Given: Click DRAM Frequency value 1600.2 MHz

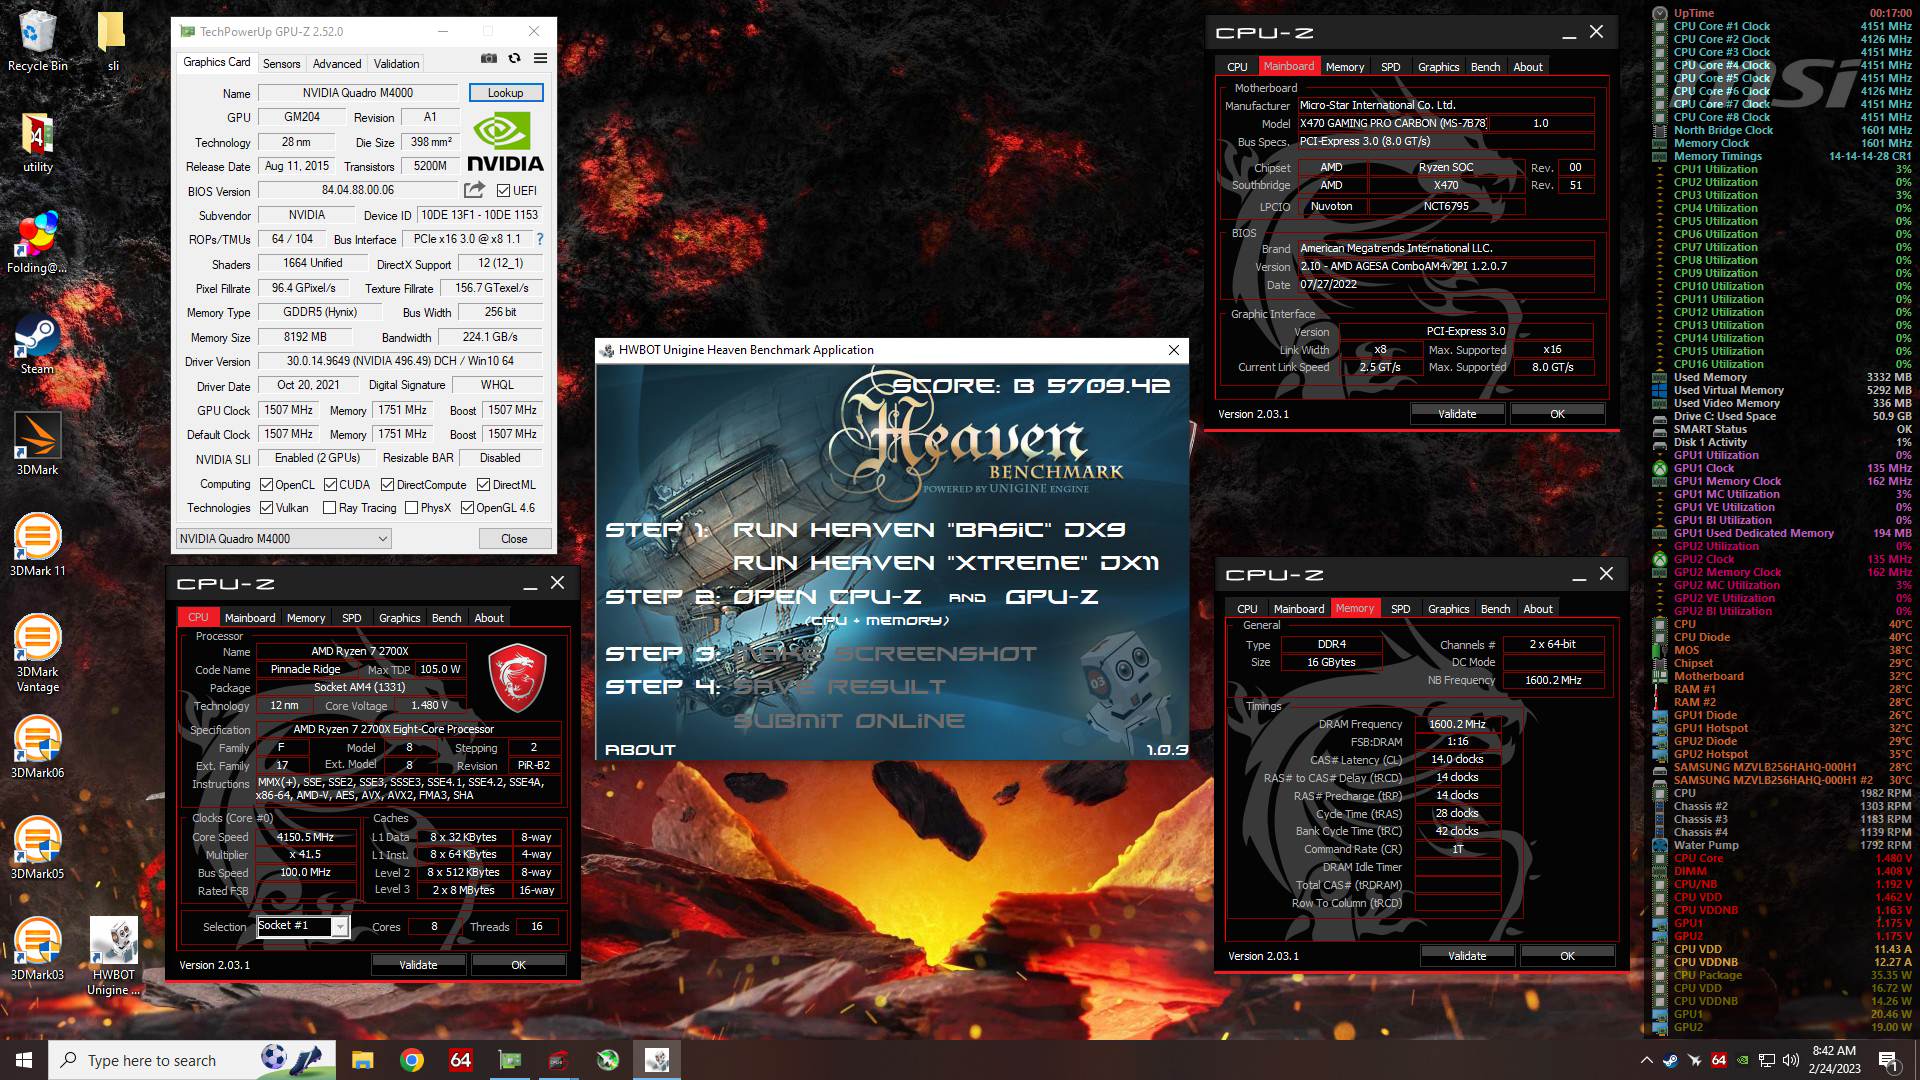Looking at the screenshot, I should 1457,724.
